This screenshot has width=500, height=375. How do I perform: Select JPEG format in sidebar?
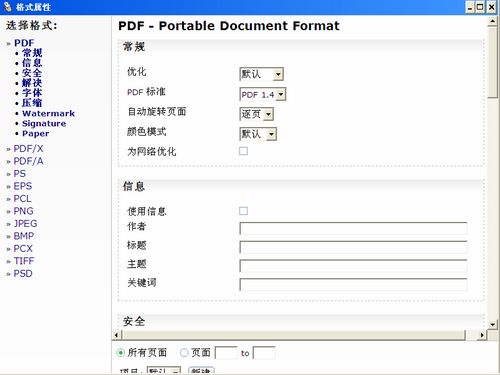click(25, 224)
